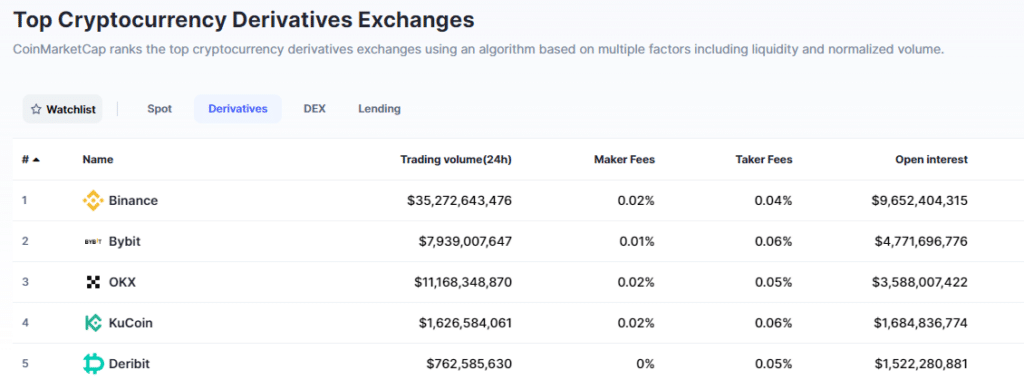
Task: Sort by Taker Fees column header
Action: tap(763, 159)
